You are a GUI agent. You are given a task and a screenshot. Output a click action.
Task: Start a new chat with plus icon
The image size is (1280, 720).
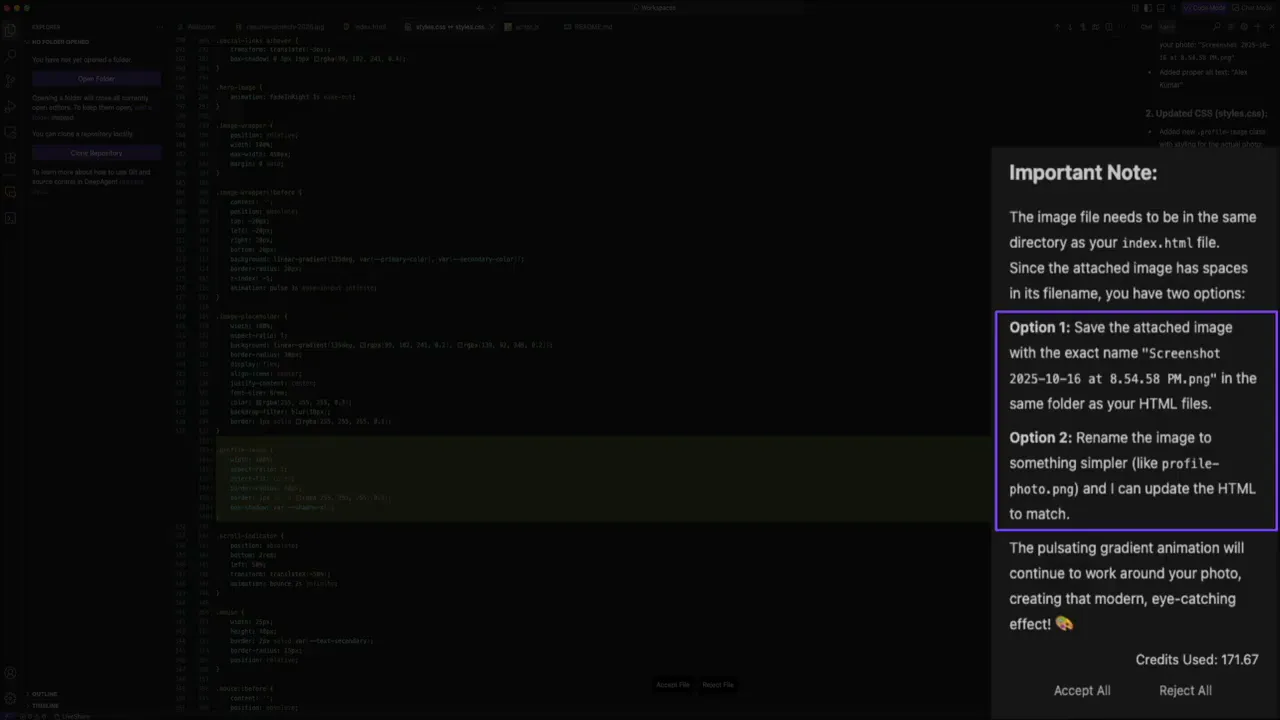point(1257,27)
